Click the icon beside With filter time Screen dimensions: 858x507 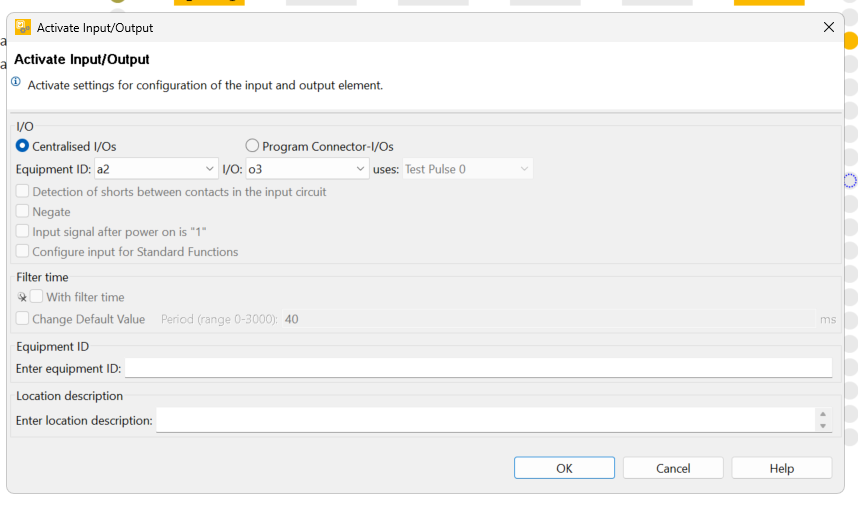pyautogui.click(x=22, y=297)
